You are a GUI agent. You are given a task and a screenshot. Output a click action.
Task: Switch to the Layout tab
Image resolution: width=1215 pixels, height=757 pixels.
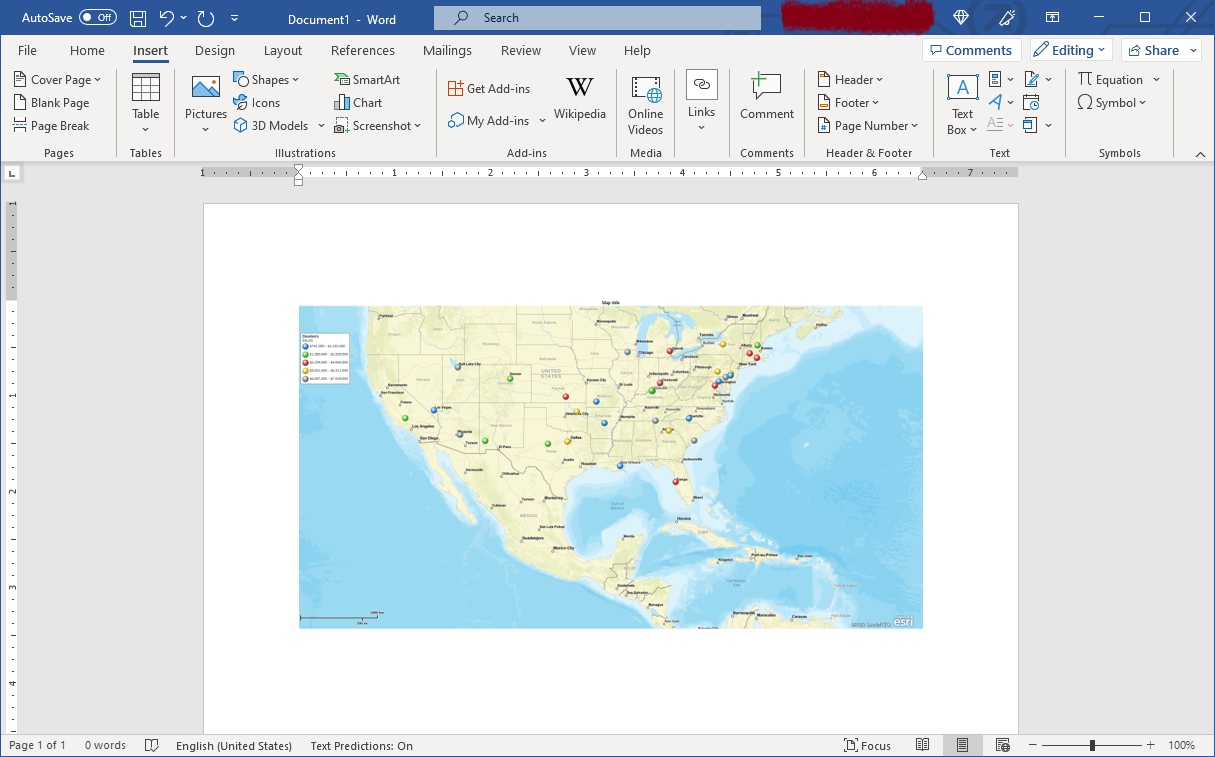[x=283, y=50]
